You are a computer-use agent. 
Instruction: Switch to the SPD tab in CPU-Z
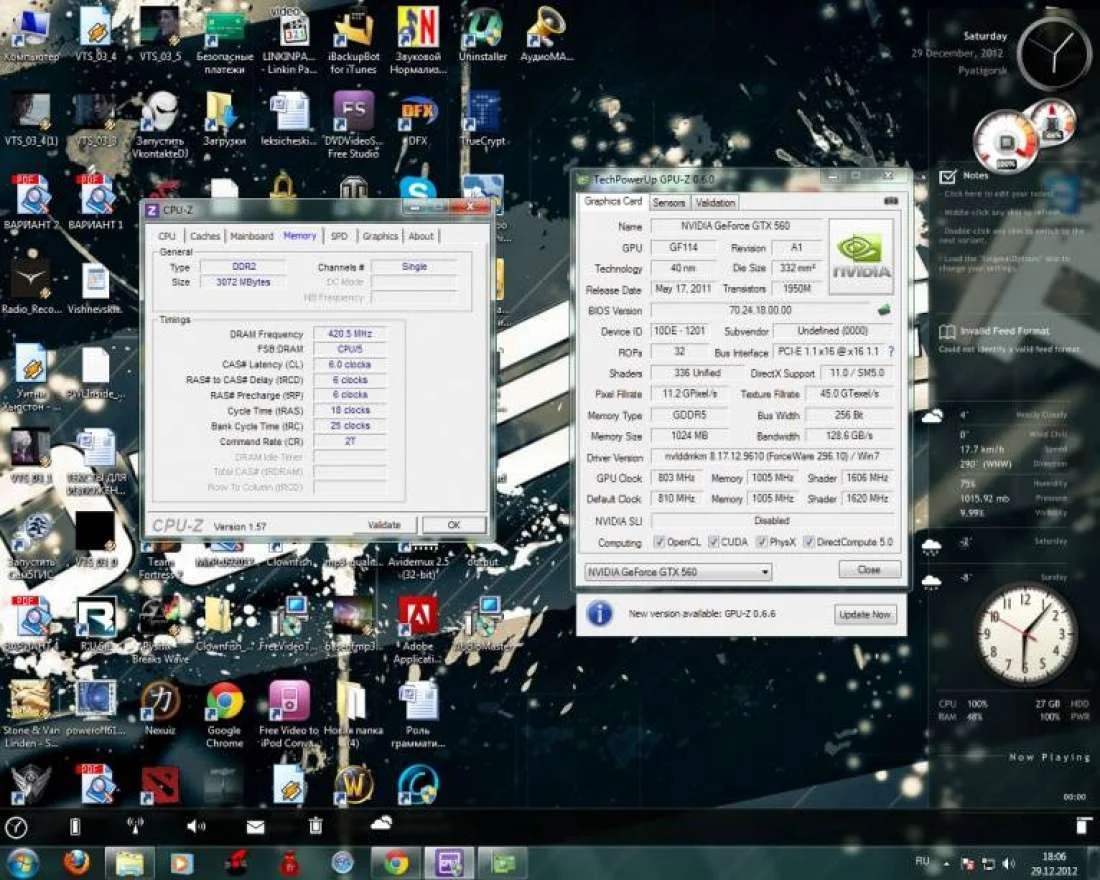[339, 236]
